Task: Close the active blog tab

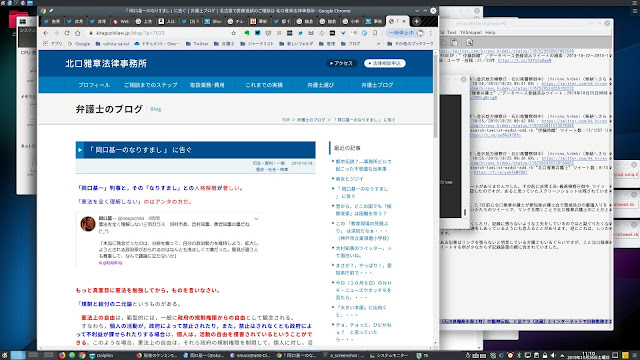Action: coord(404,21)
